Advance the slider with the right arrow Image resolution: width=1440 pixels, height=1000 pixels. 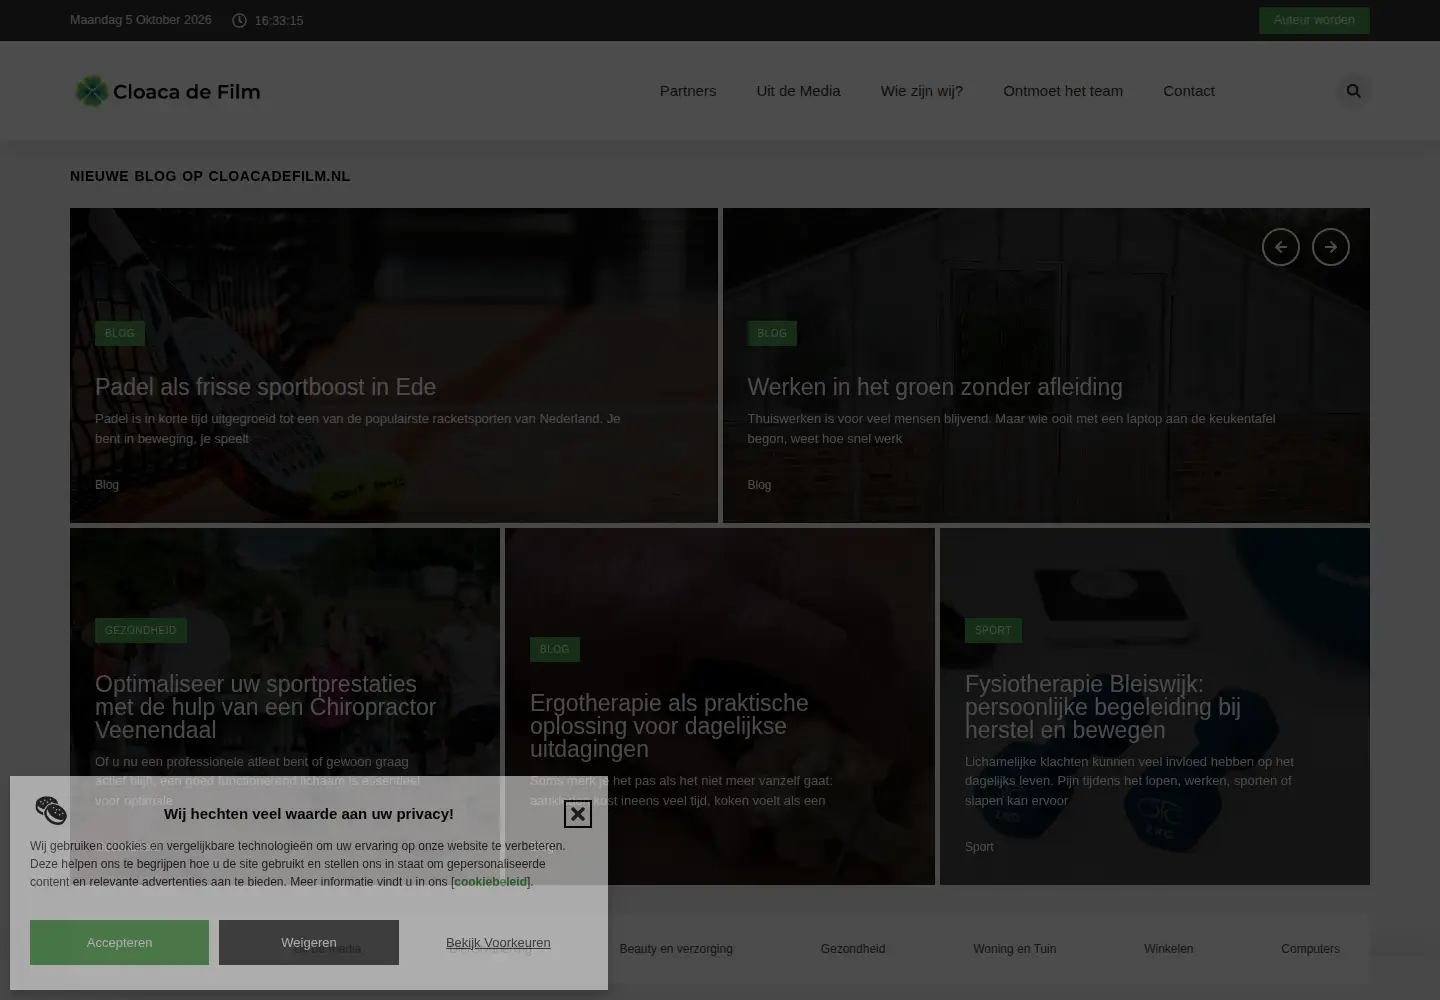pyautogui.click(x=1331, y=247)
